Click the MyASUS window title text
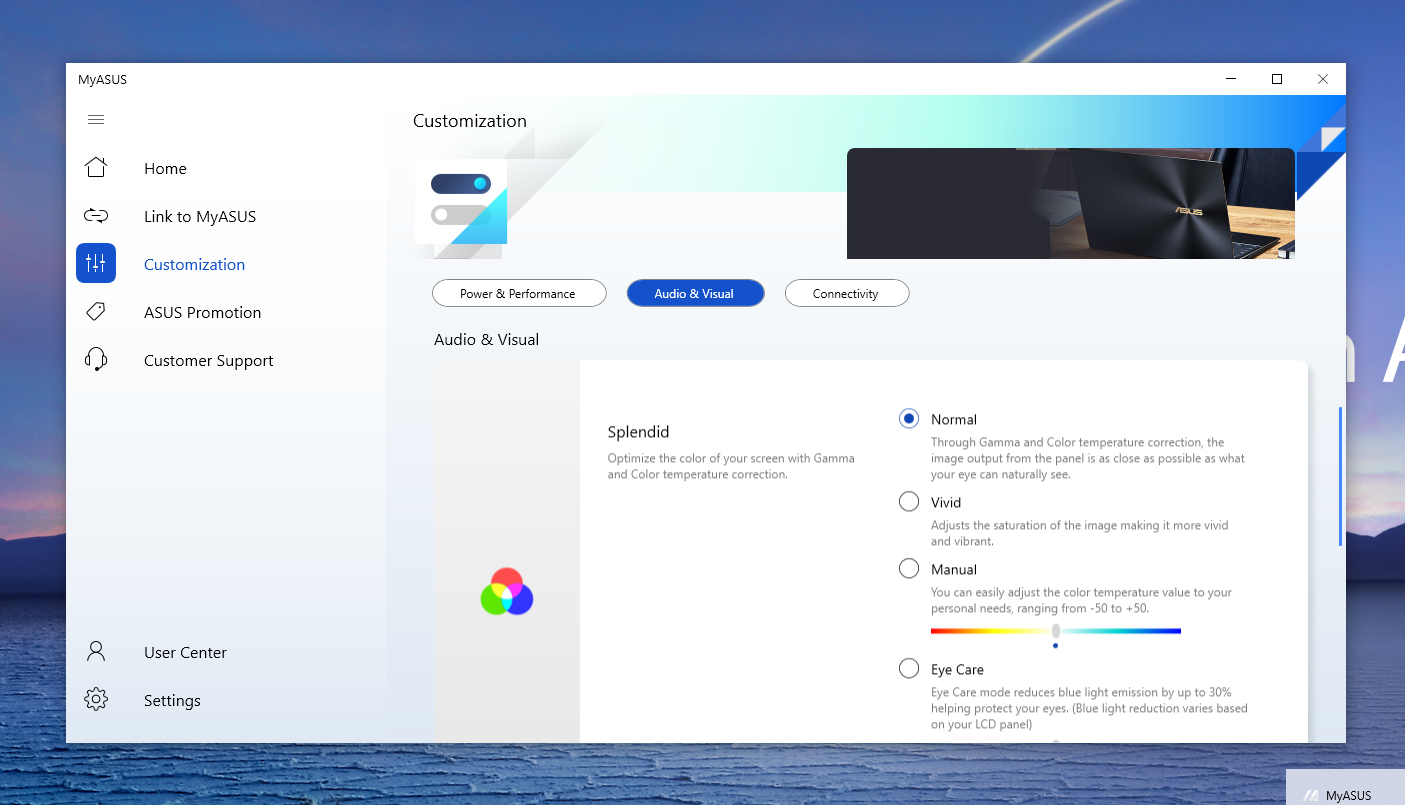This screenshot has height=805, width=1405. pyautogui.click(x=103, y=80)
